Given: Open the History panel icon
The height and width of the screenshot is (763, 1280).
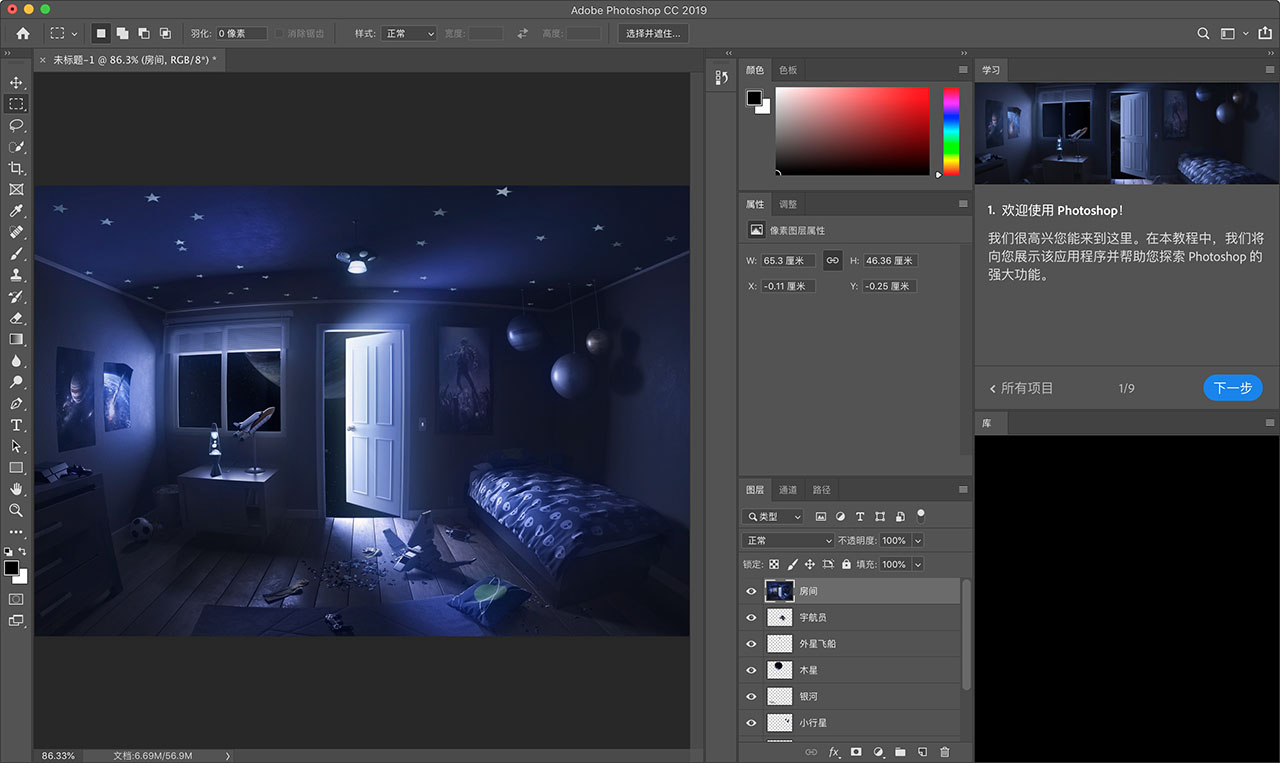Looking at the screenshot, I should click(x=722, y=78).
